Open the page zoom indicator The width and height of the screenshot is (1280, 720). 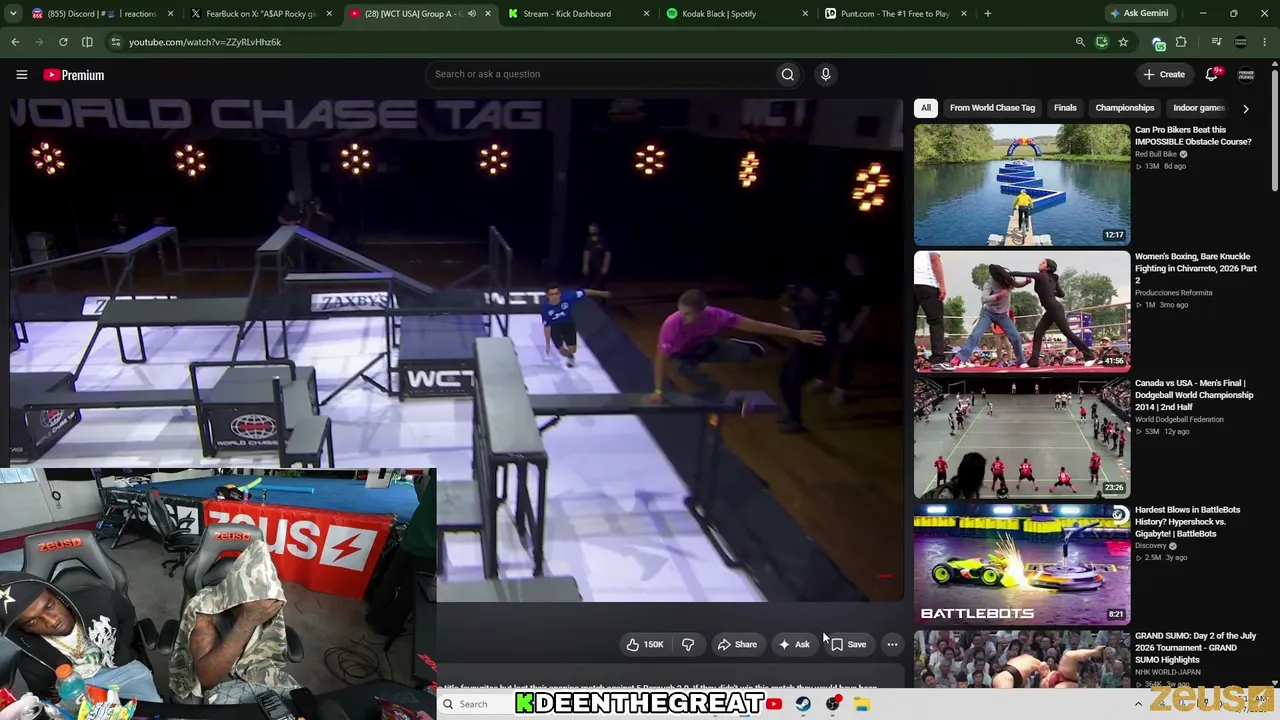1080,42
